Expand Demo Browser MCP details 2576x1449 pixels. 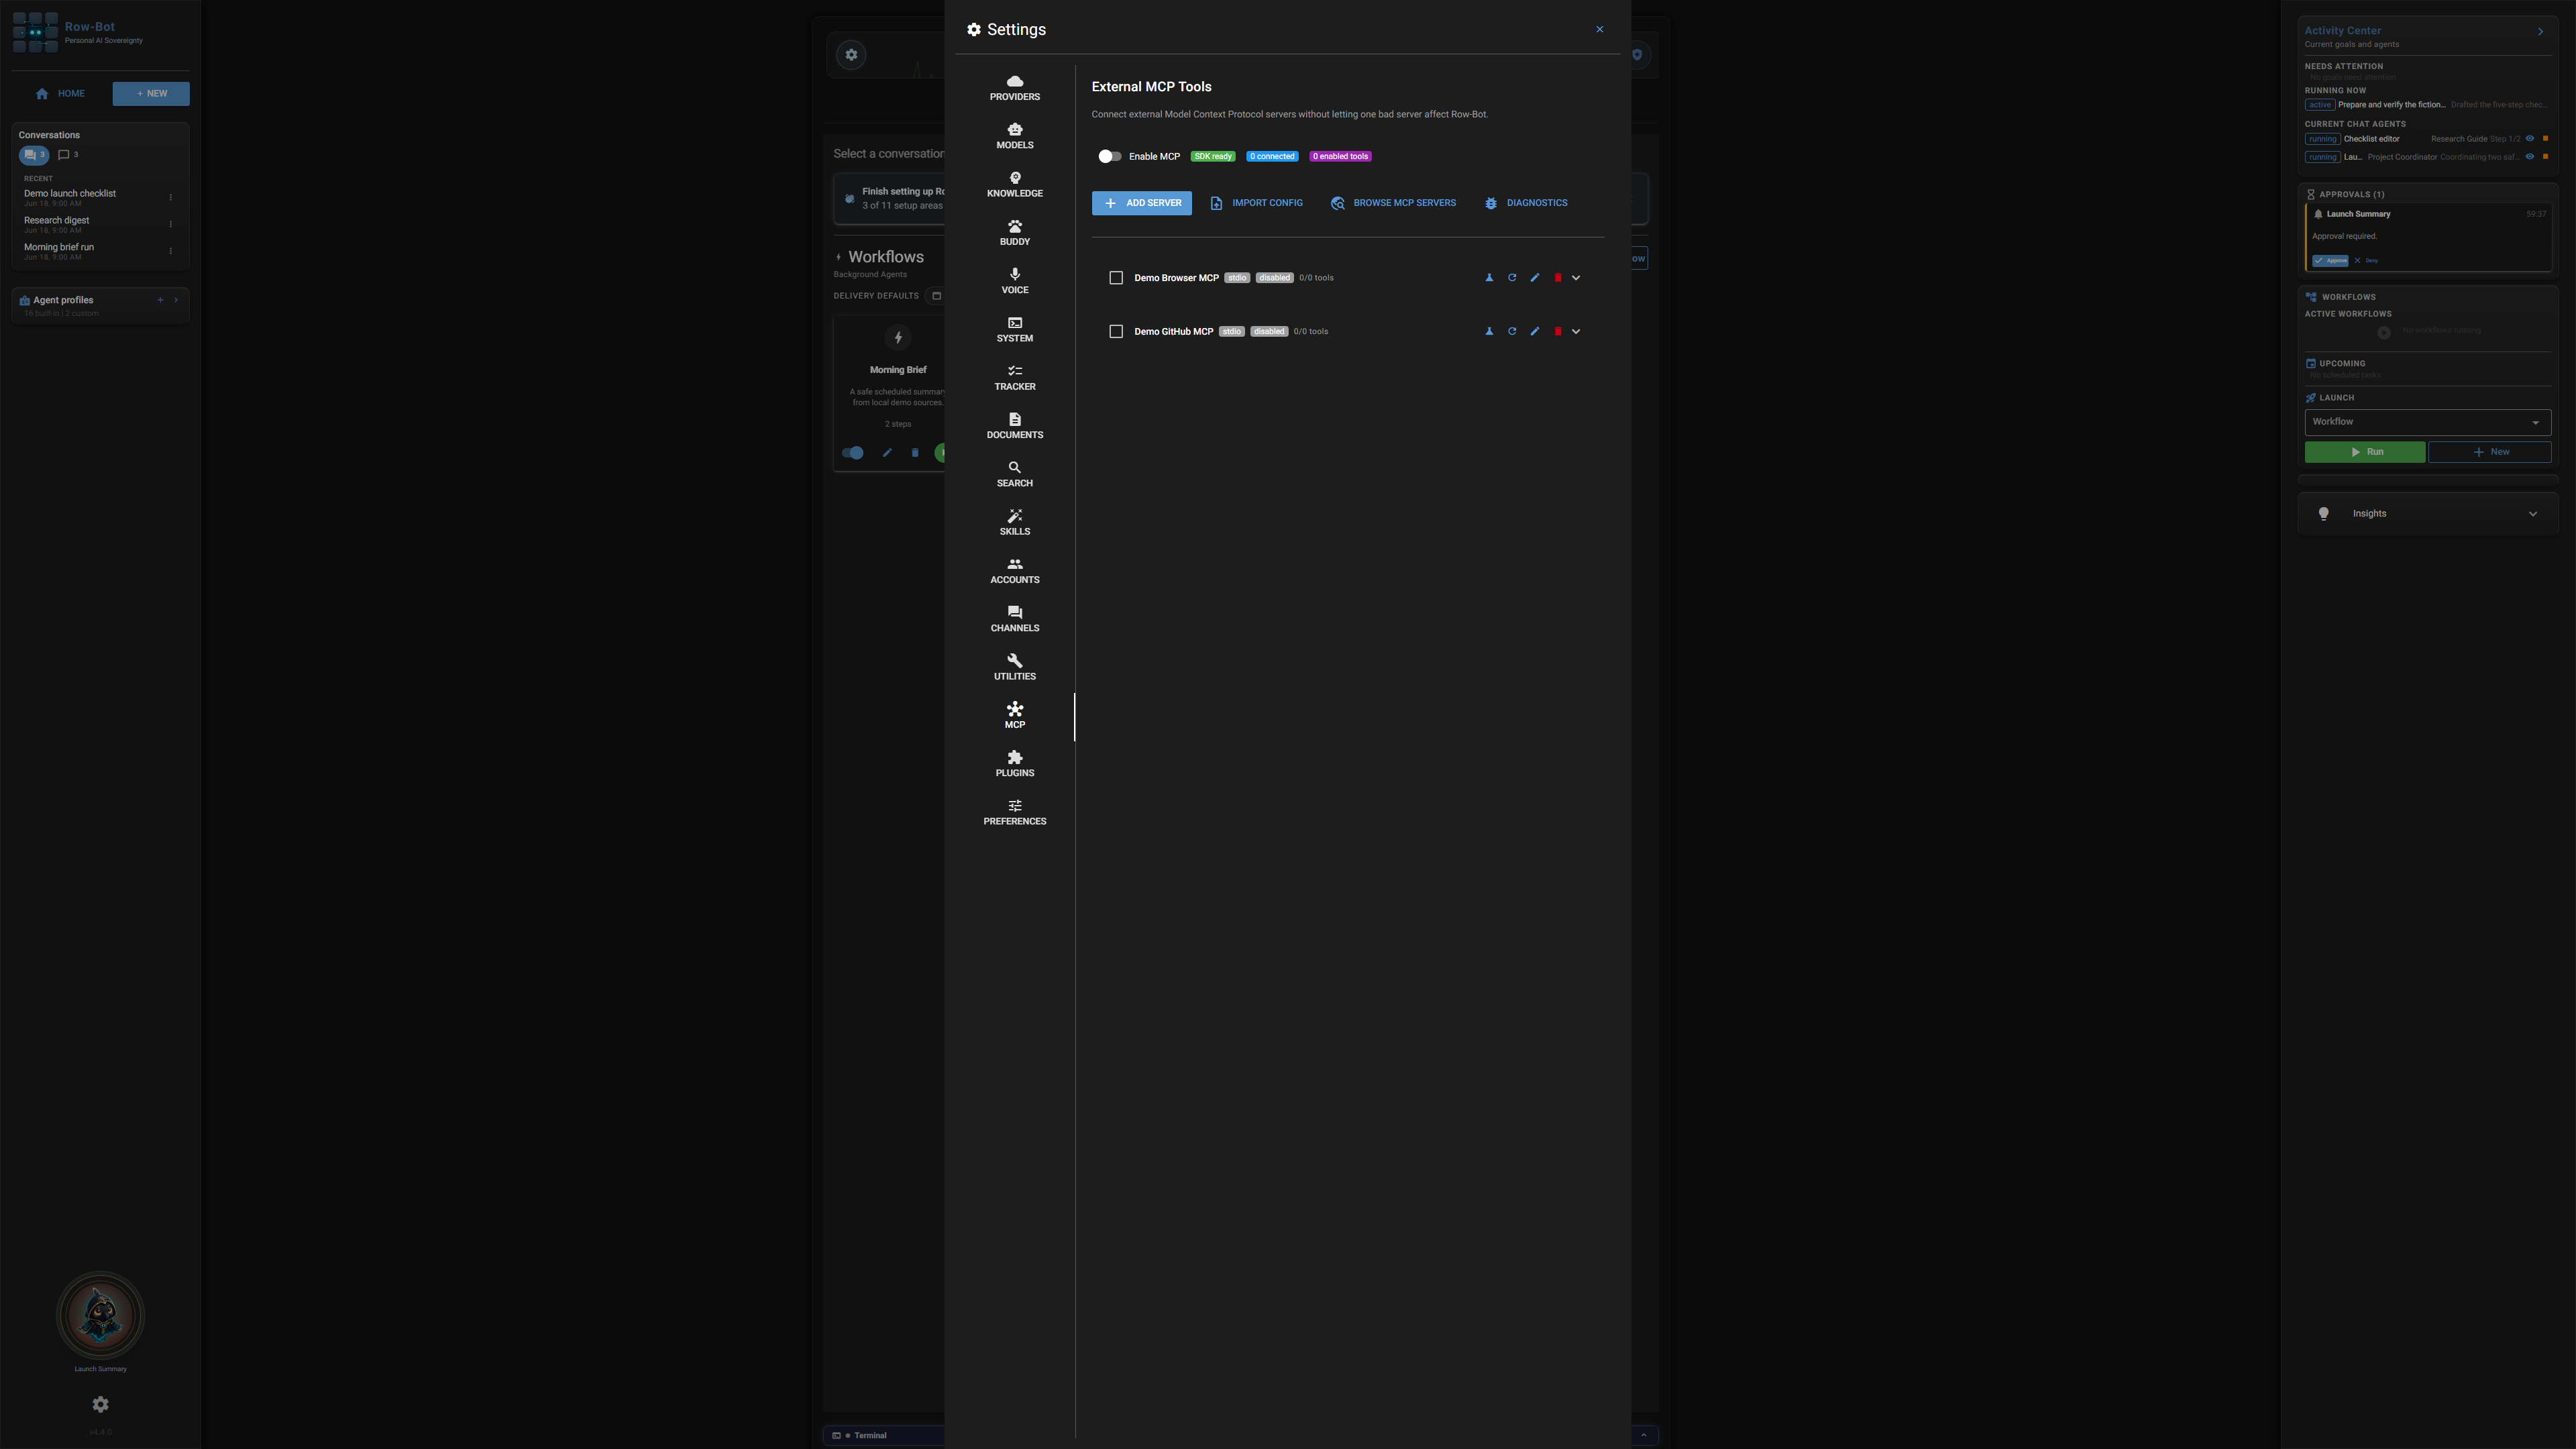coord(1576,278)
